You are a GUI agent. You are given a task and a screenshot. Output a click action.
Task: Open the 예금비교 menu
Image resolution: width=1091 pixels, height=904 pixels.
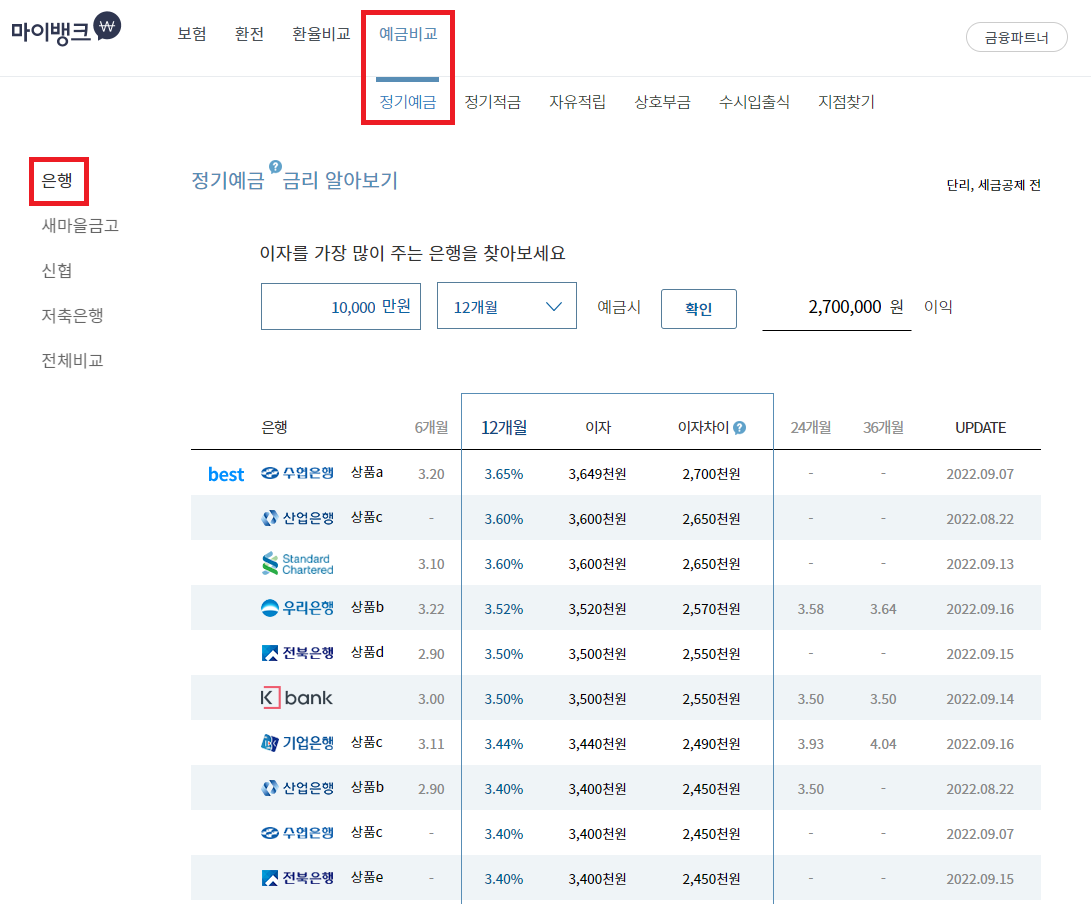point(408,34)
